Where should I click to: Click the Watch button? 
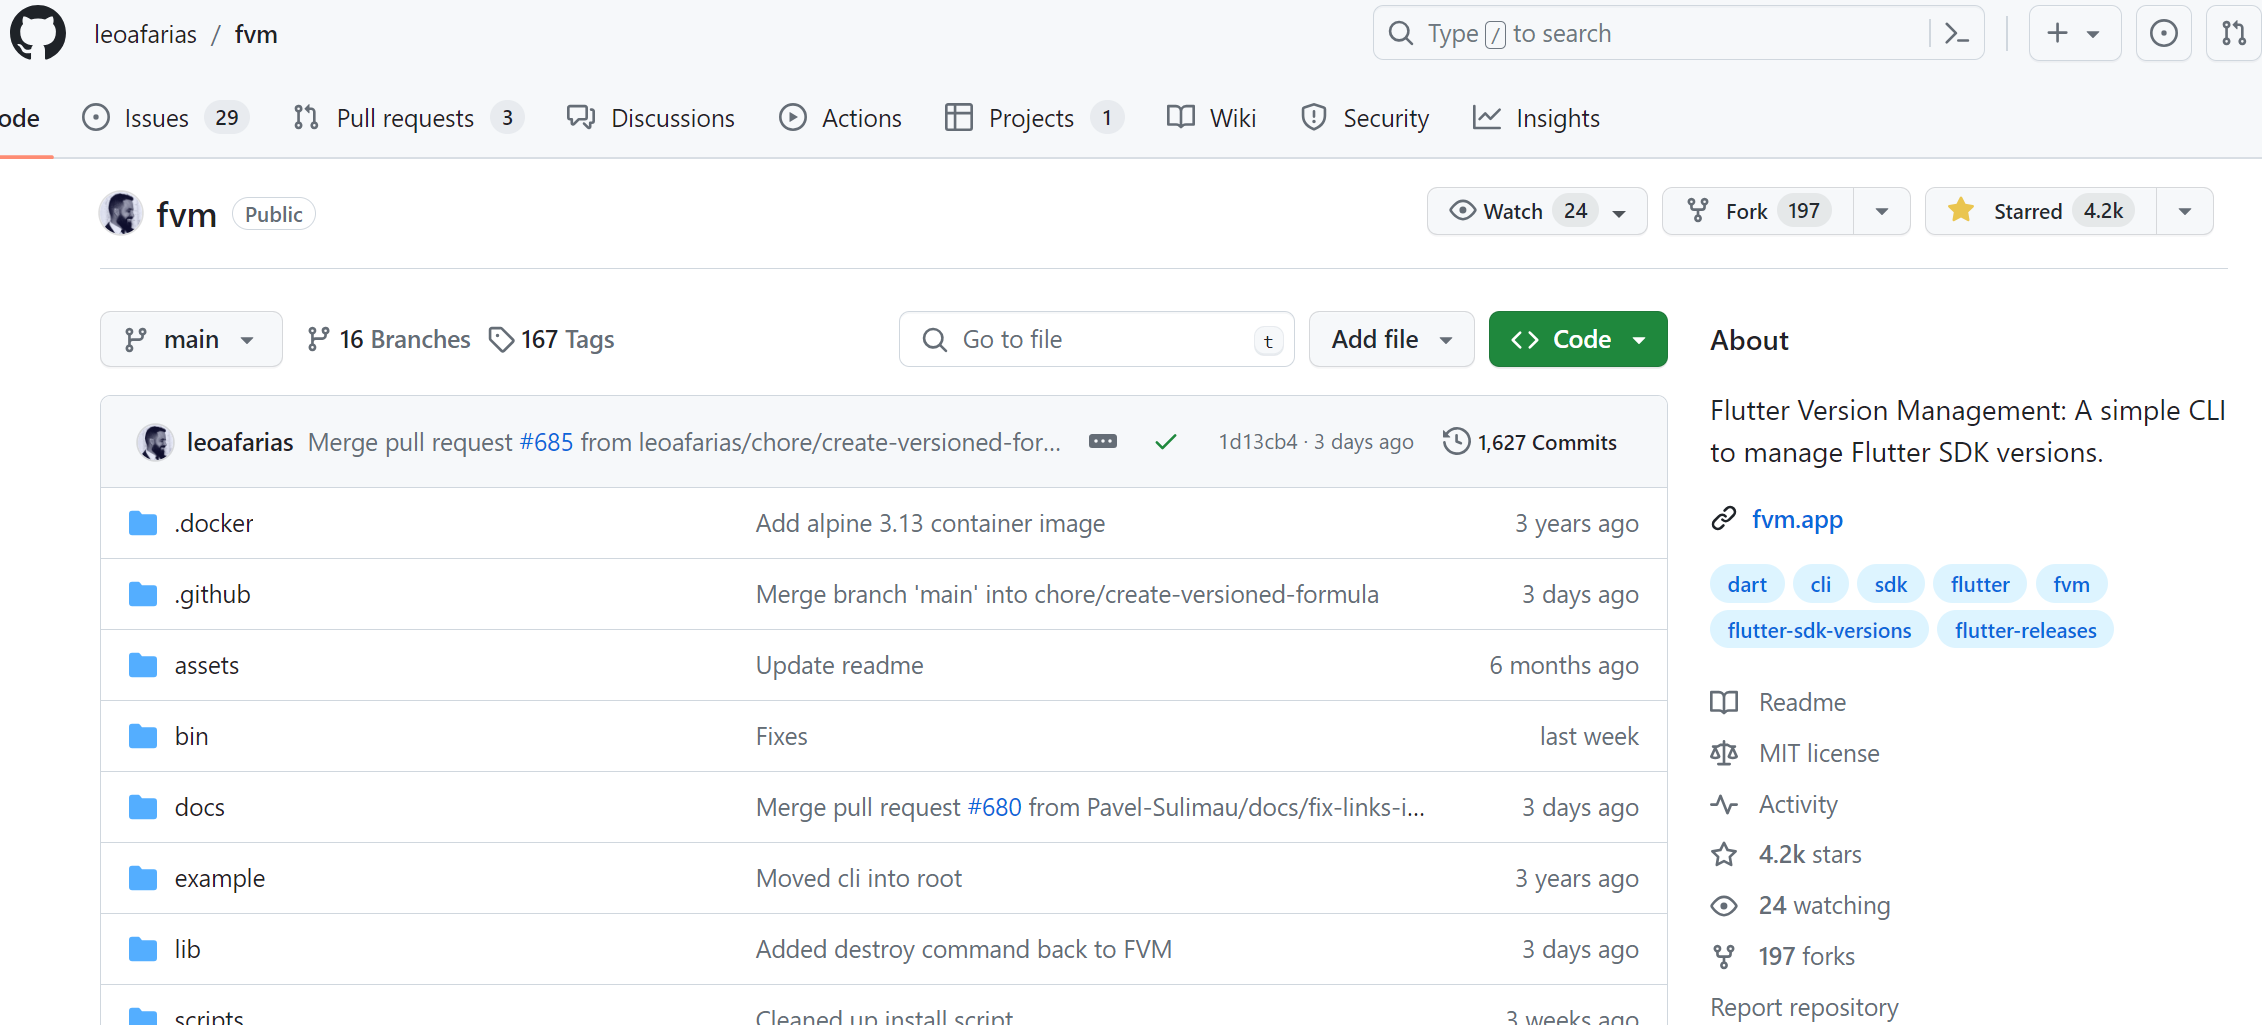(1537, 211)
